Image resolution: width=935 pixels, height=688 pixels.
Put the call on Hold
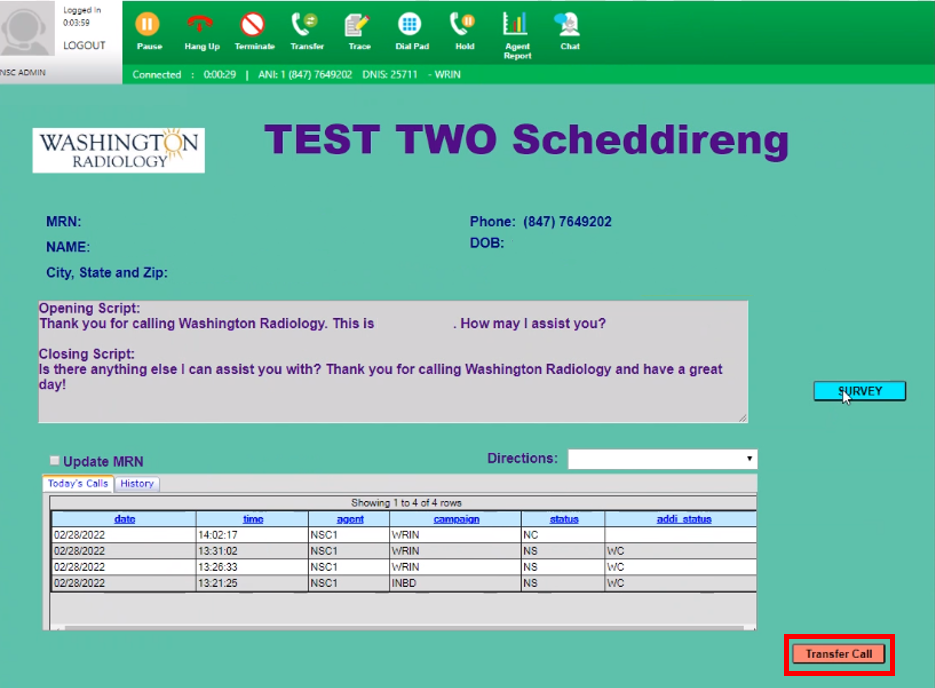463,31
